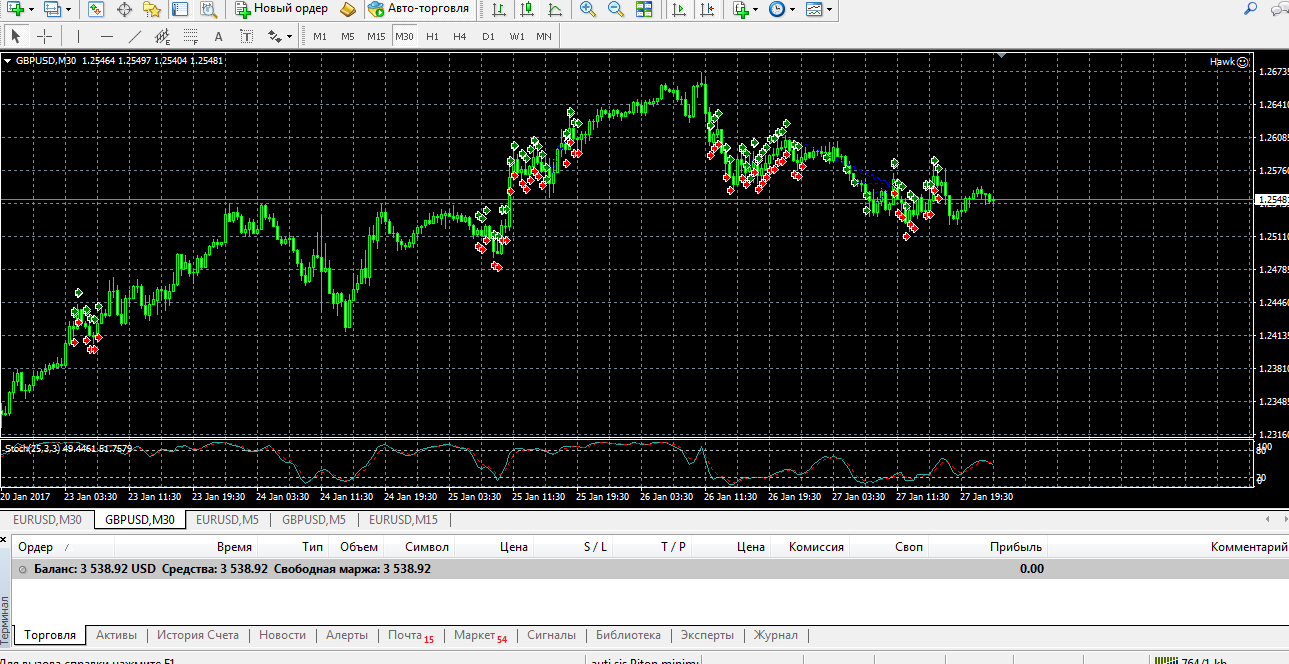Select the M30 timeframe button
Image resolution: width=1289 pixels, height=664 pixels.
[x=404, y=36]
